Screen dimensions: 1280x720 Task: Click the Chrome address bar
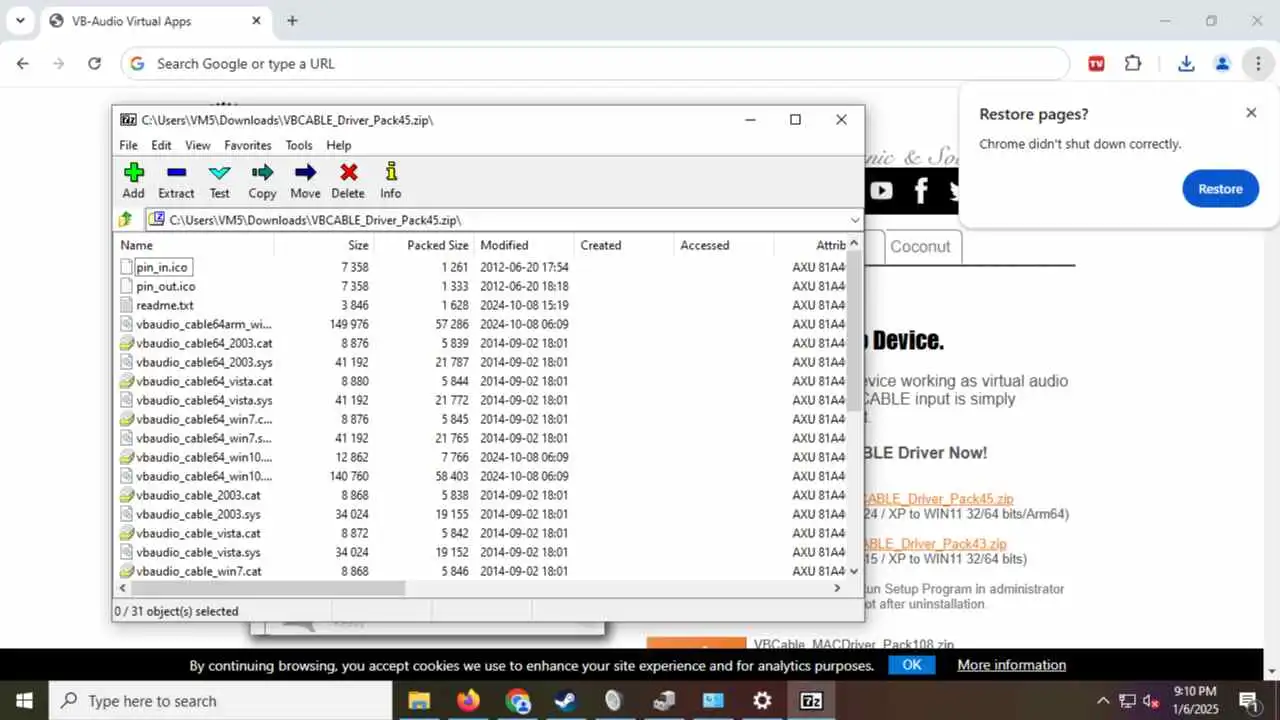pos(595,64)
